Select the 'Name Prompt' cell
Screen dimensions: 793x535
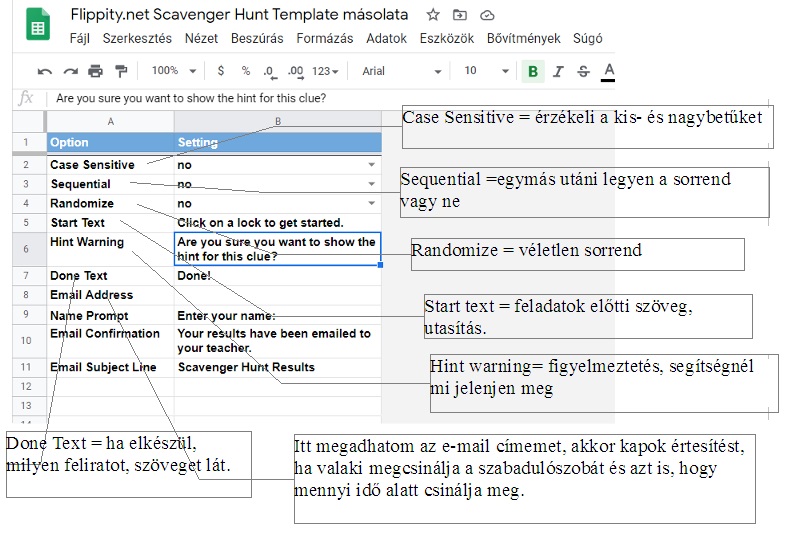click(110, 316)
